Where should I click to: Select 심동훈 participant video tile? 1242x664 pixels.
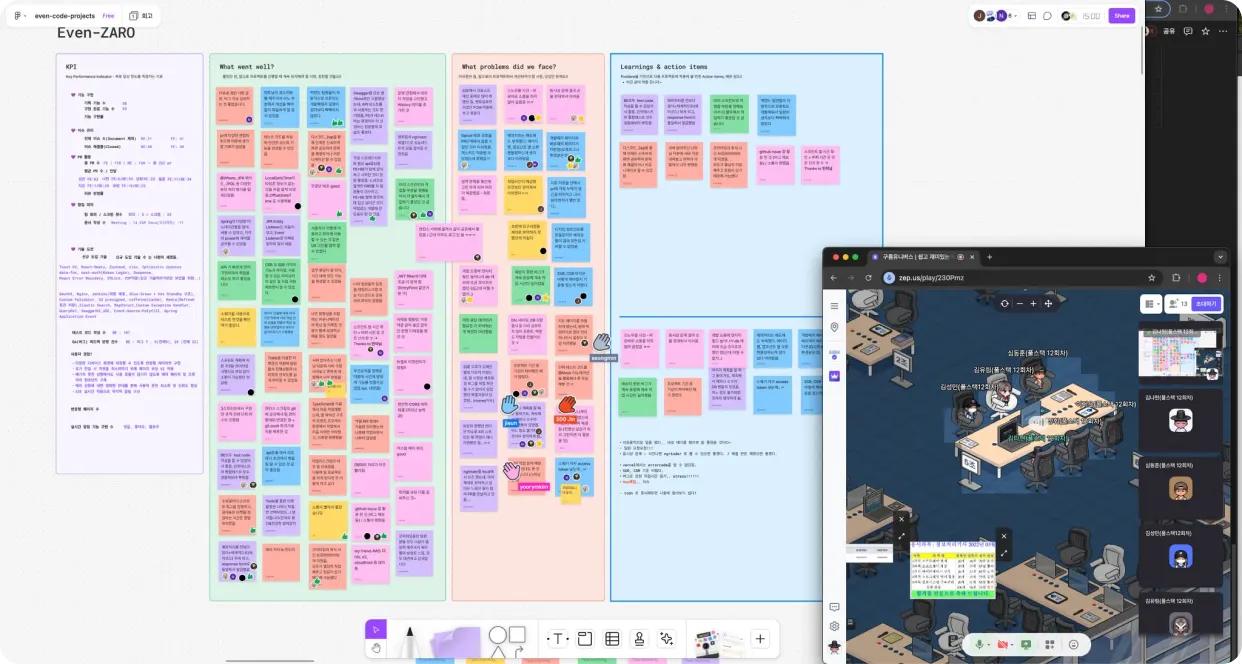[1182, 486]
